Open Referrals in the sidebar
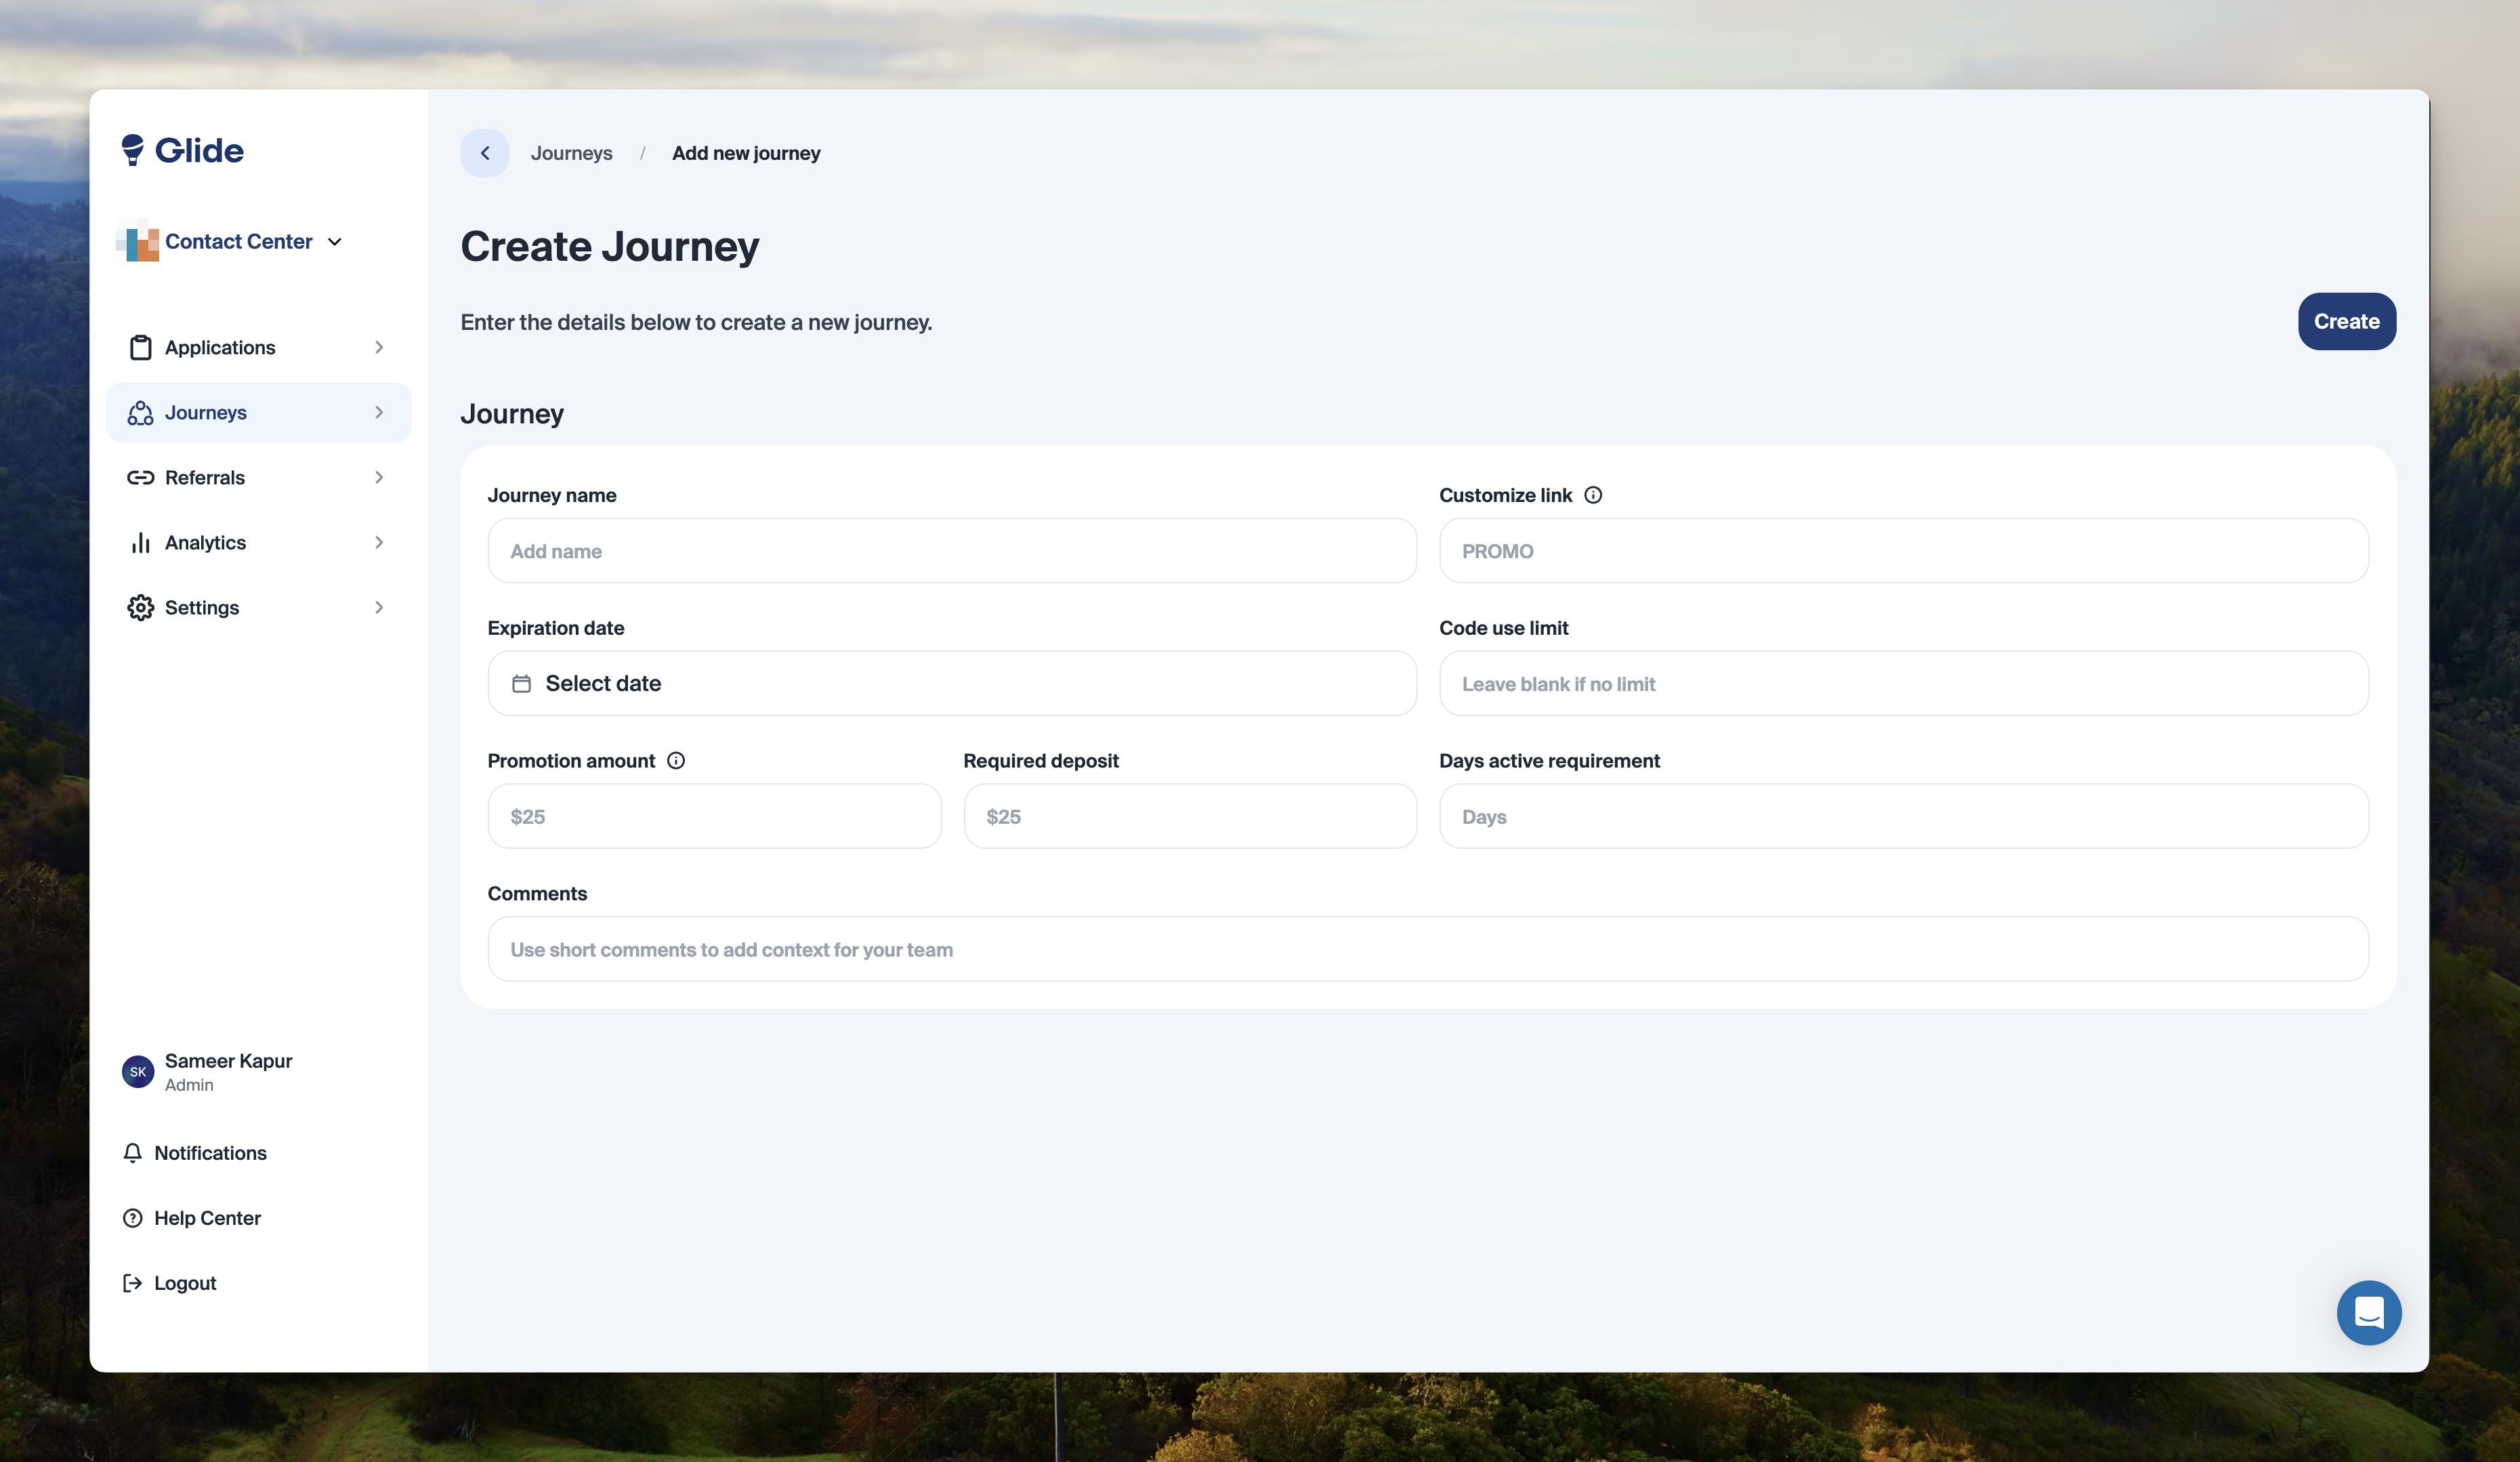Screen dimensions: 2520x1462 coord(205,478)
